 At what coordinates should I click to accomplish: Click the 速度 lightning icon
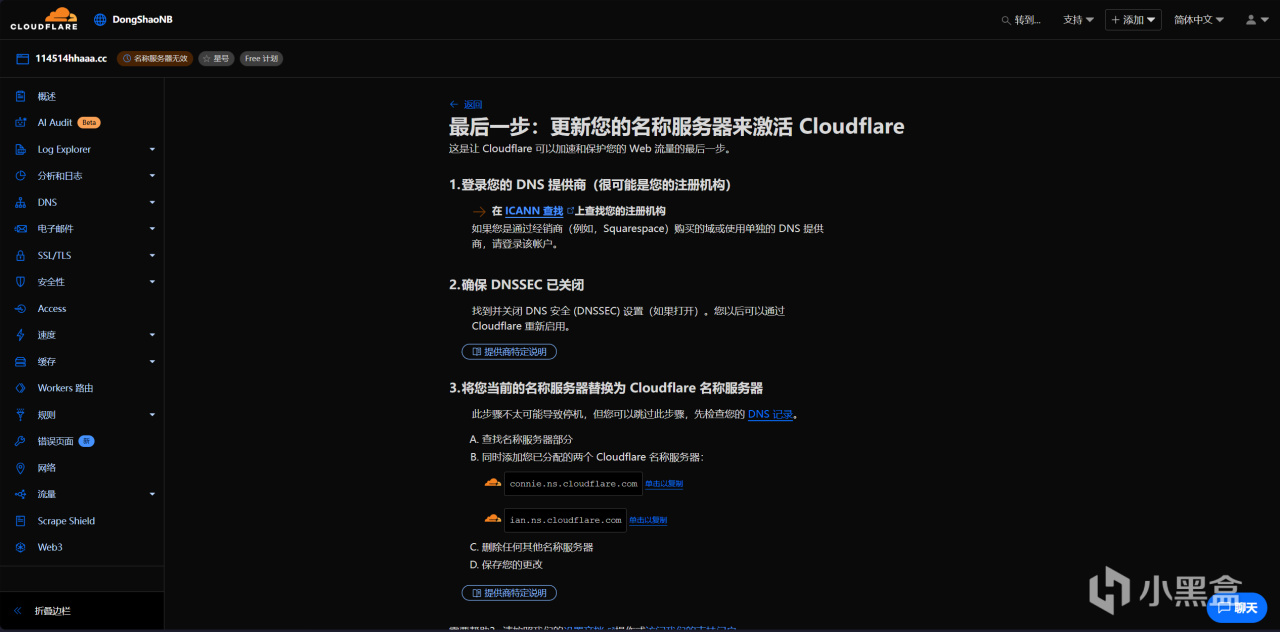click(21, 335)
